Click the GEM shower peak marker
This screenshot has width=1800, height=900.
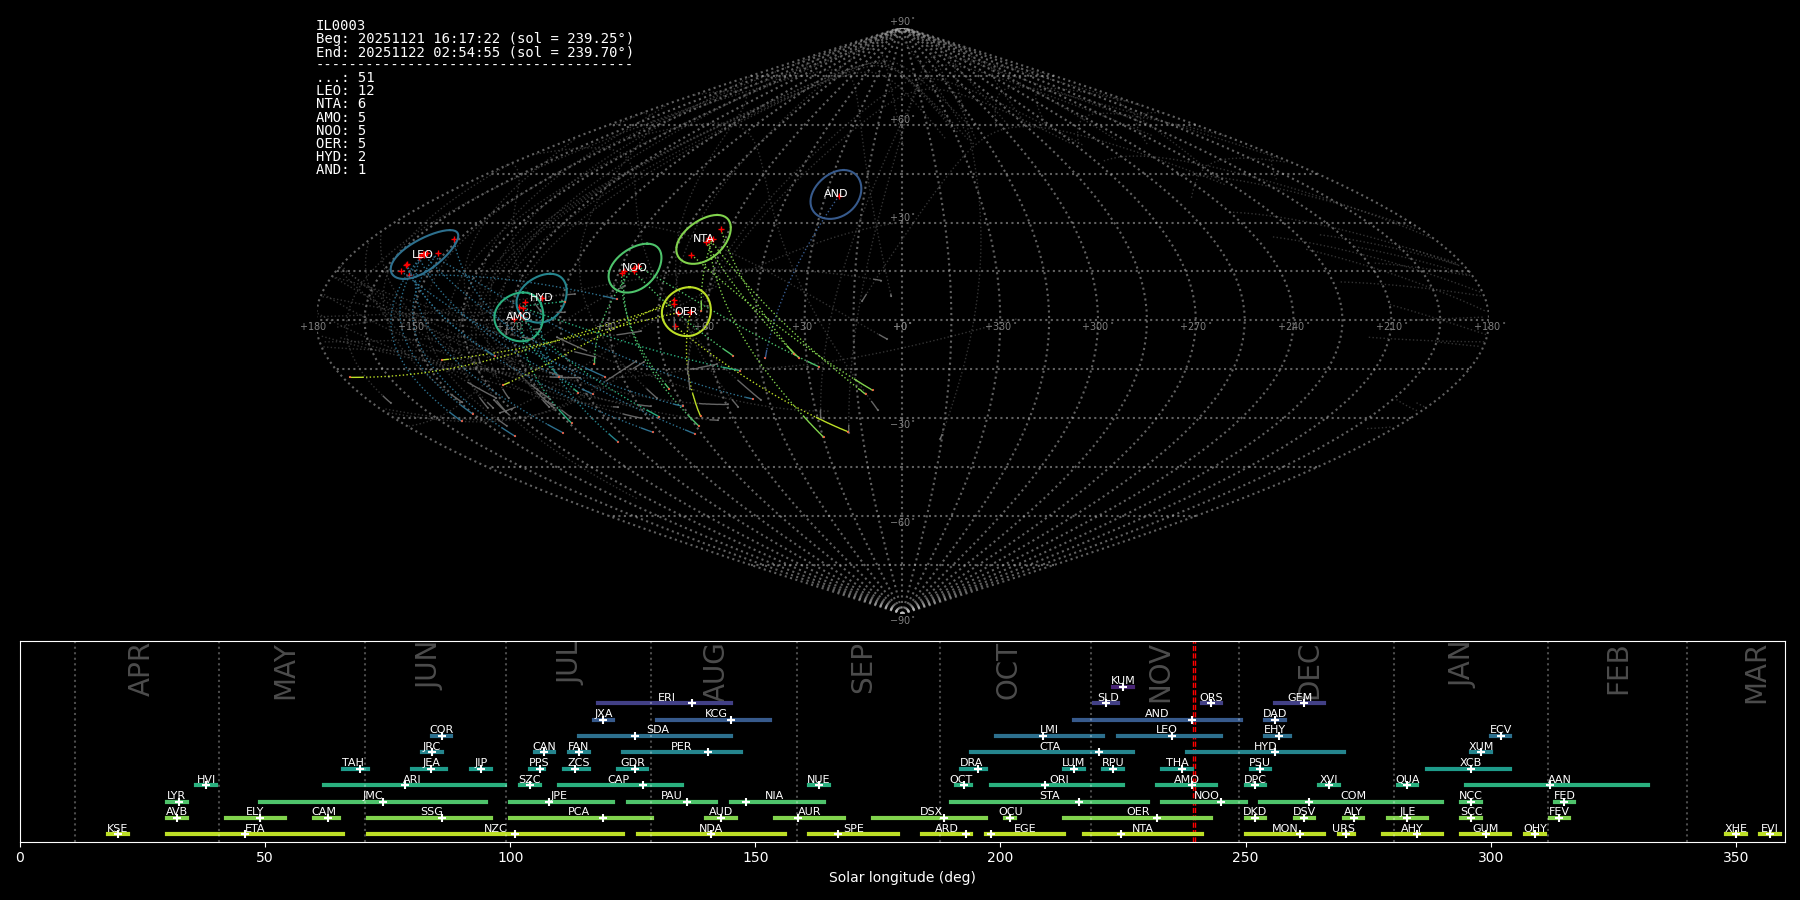(x=1304, y=703)
